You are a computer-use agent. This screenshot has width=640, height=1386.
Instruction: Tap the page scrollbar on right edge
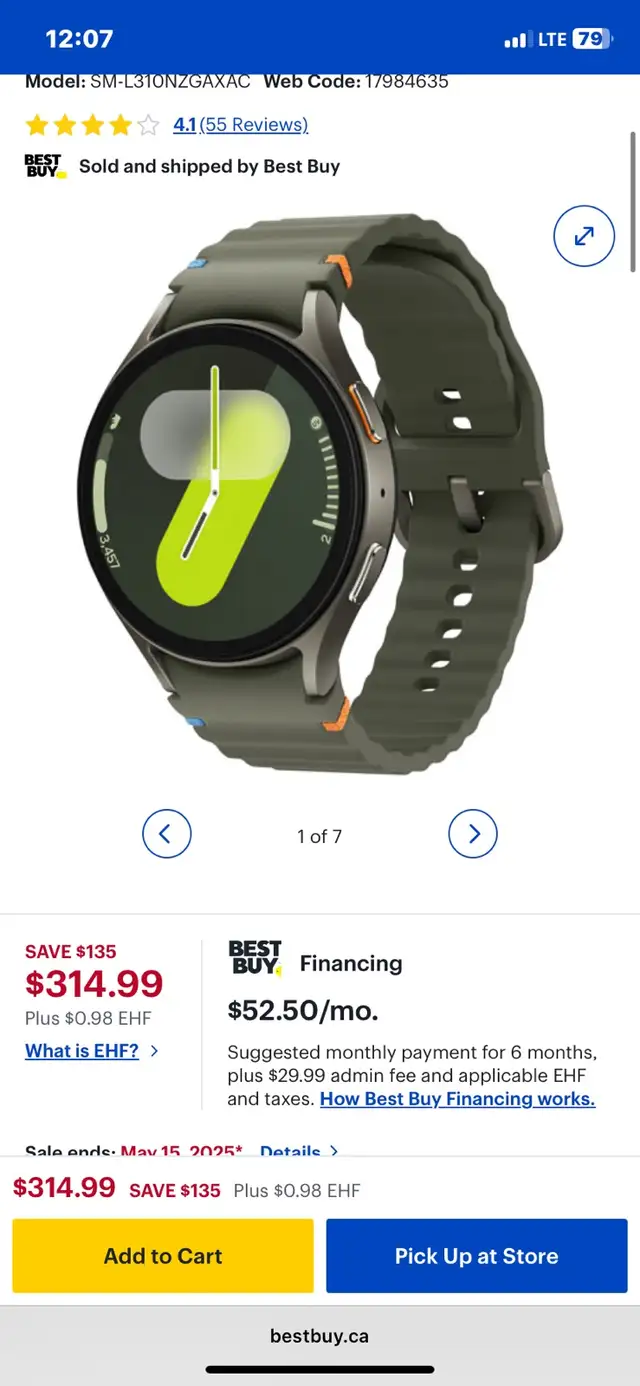632,200
